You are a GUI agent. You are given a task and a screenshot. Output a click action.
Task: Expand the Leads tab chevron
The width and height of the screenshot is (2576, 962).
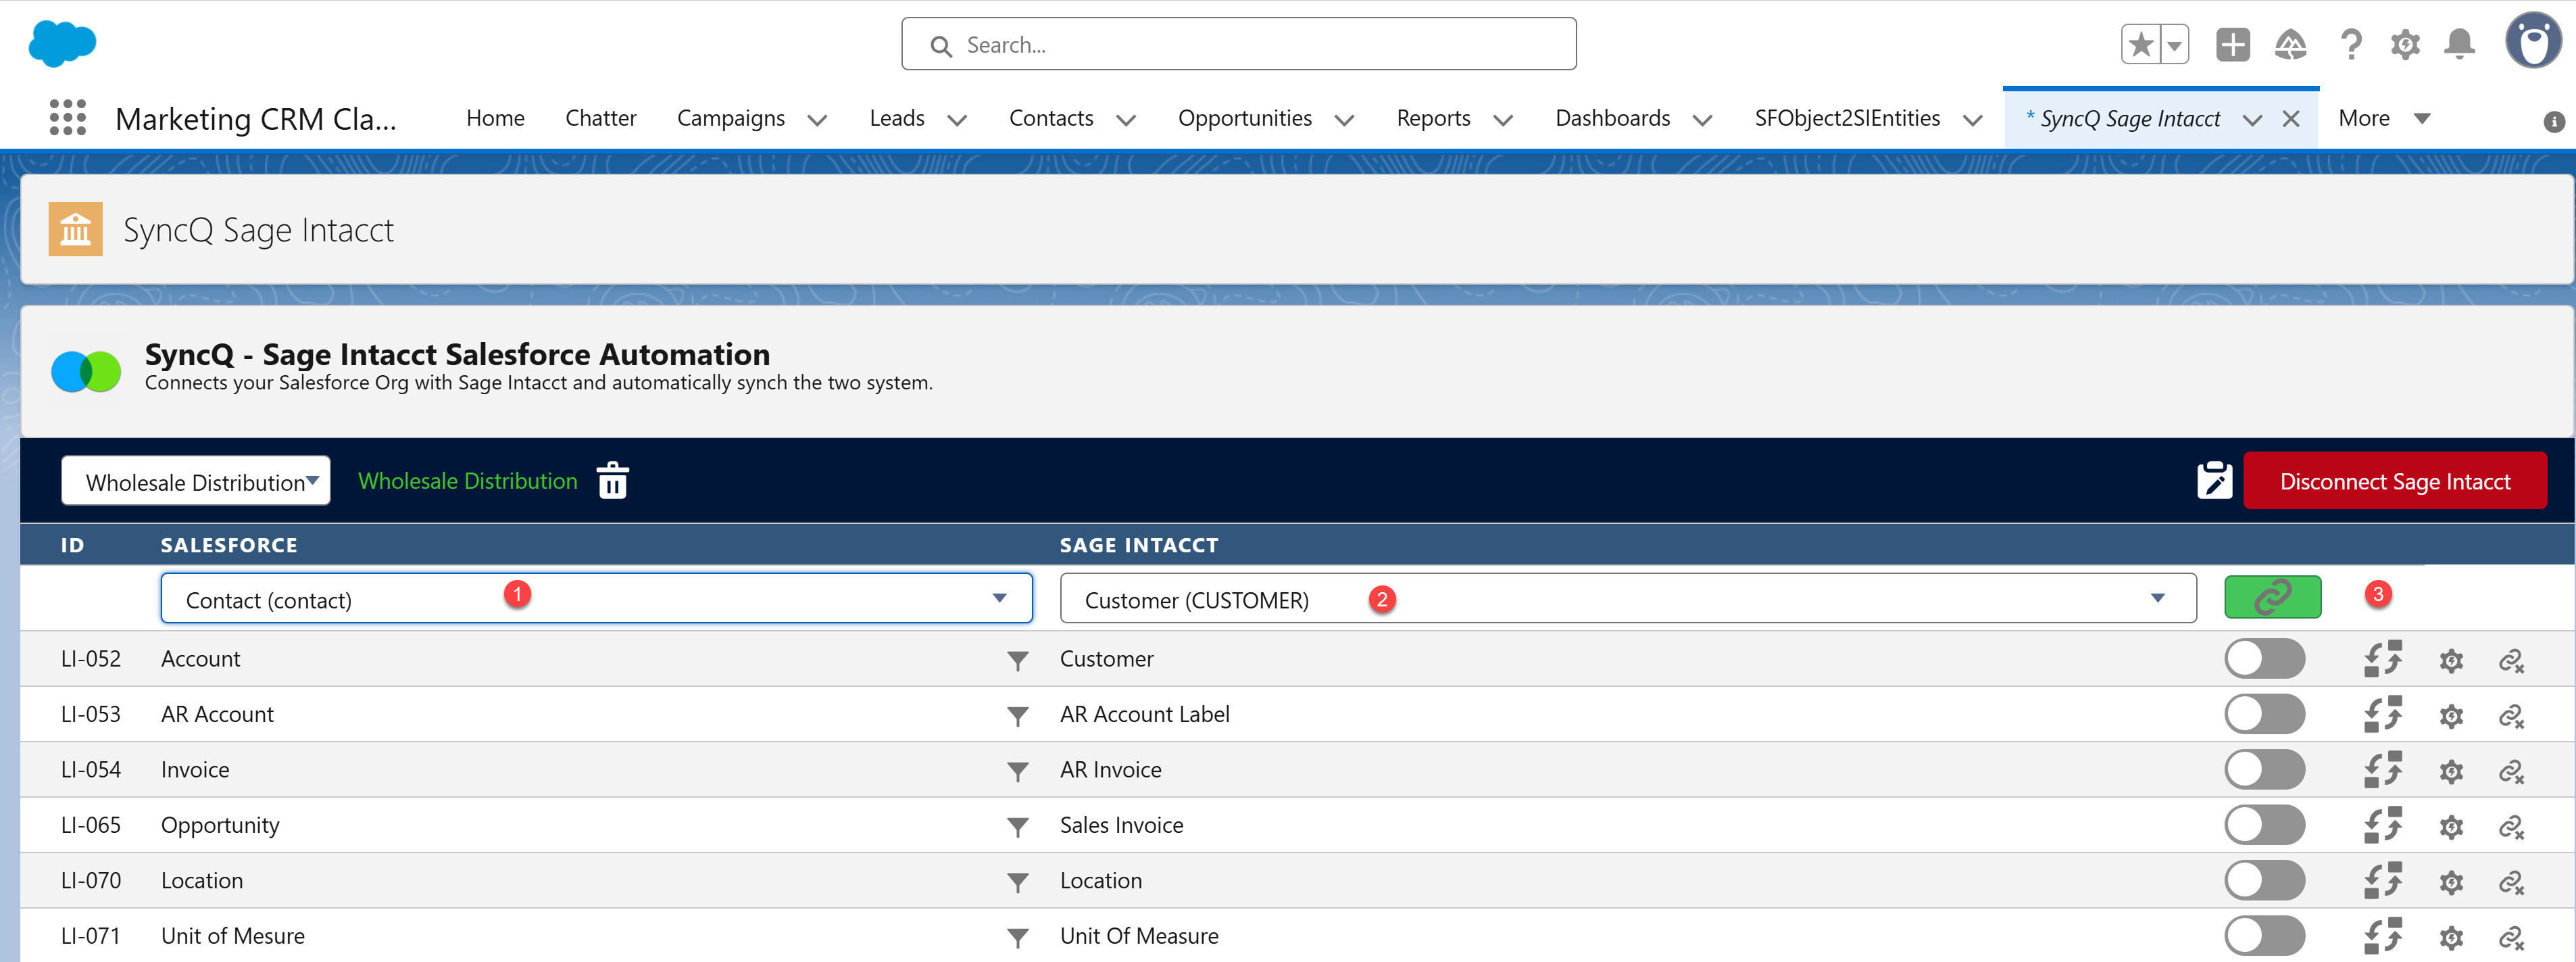956,120
